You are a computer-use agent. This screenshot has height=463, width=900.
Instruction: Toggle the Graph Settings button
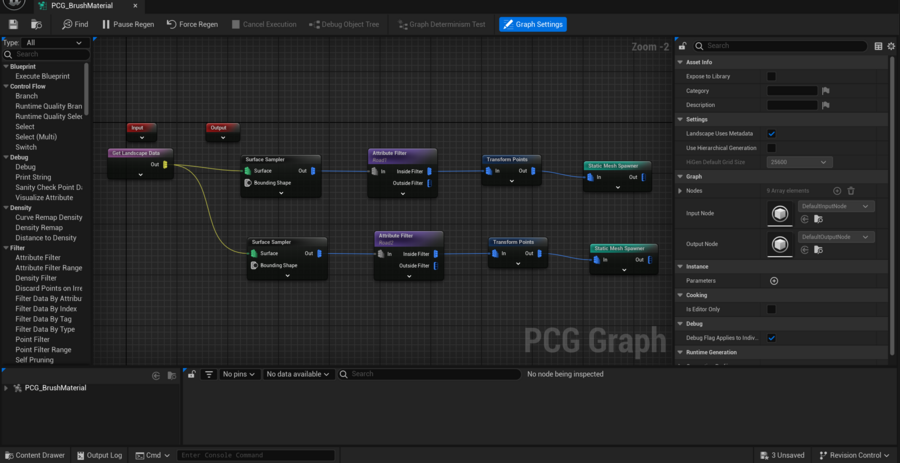click(x=533, y=24)
